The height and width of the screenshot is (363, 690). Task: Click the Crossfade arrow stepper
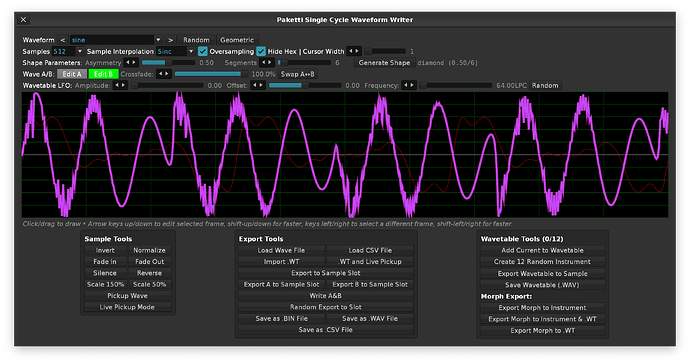163,74
